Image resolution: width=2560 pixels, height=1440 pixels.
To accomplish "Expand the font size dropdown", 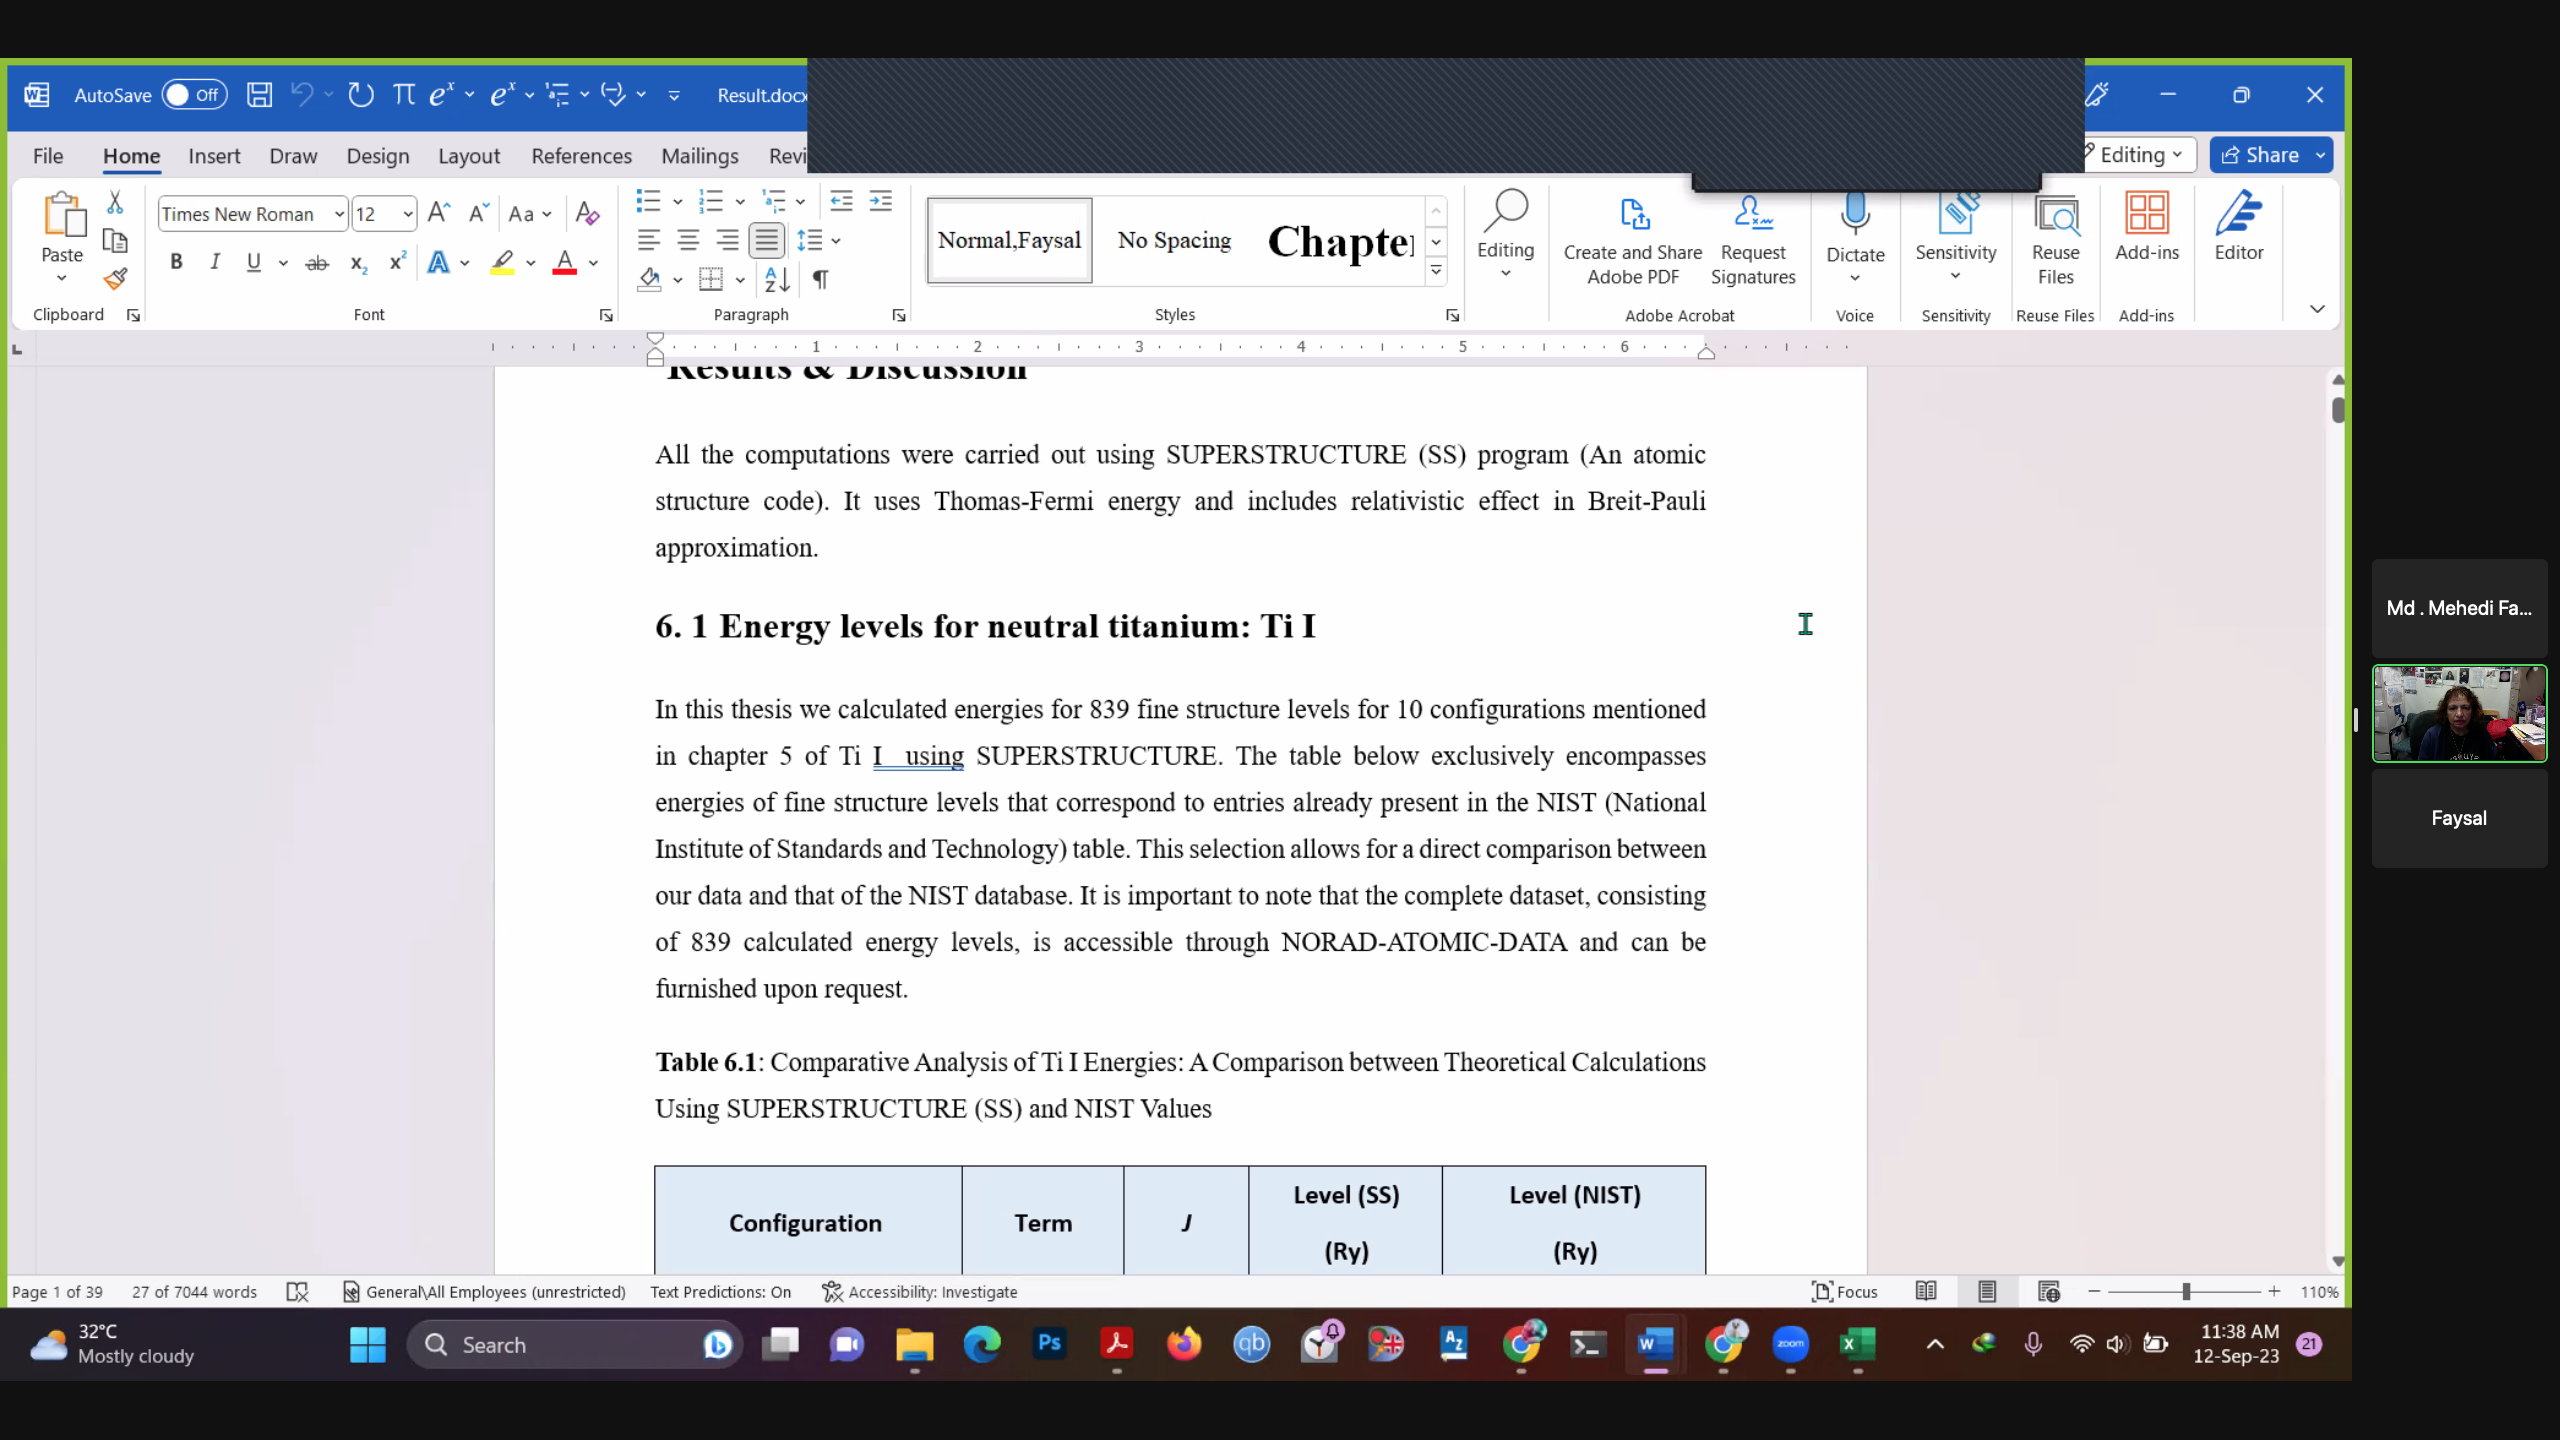I will point(407,214).
